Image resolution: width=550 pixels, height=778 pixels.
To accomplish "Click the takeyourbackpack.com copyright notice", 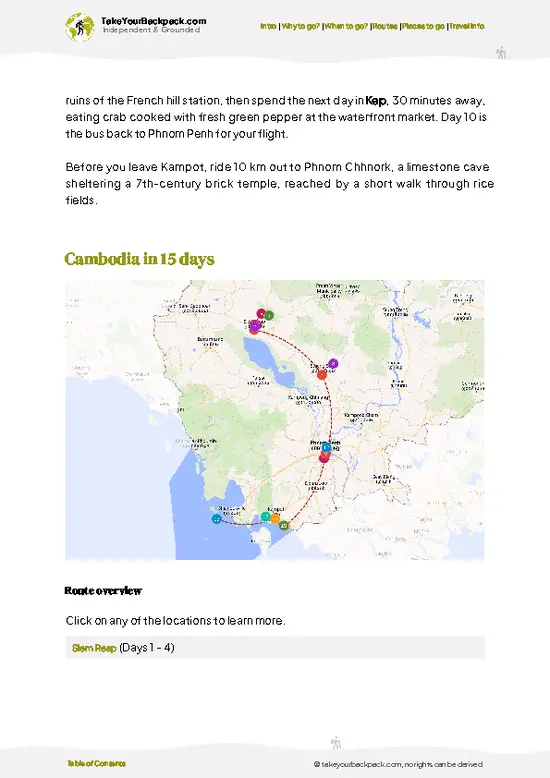I will pos(398,764).
